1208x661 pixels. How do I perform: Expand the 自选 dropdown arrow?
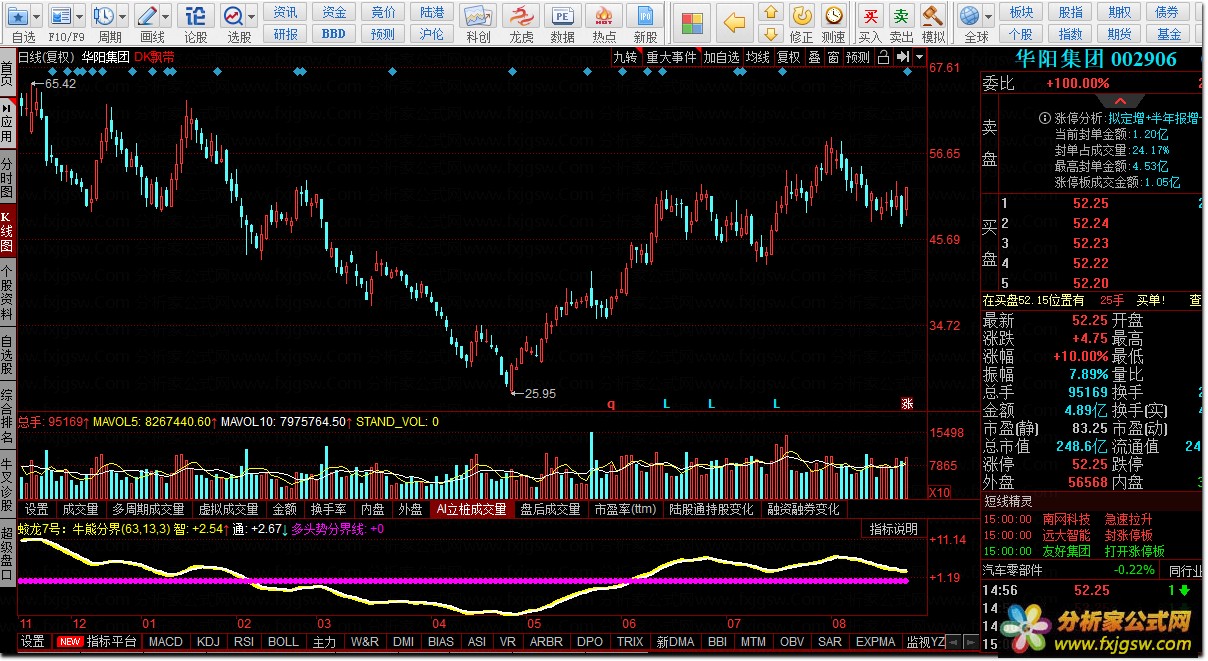(37, 17)
